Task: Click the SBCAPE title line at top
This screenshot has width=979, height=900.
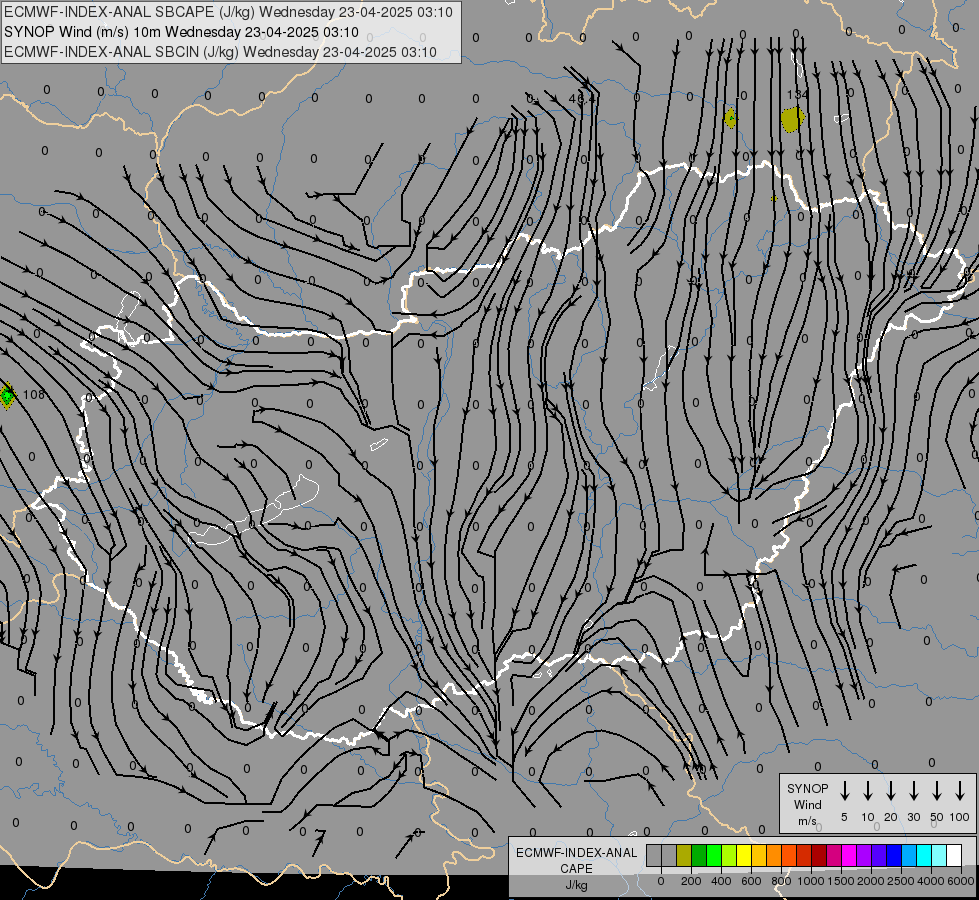Action: (228, 12)
